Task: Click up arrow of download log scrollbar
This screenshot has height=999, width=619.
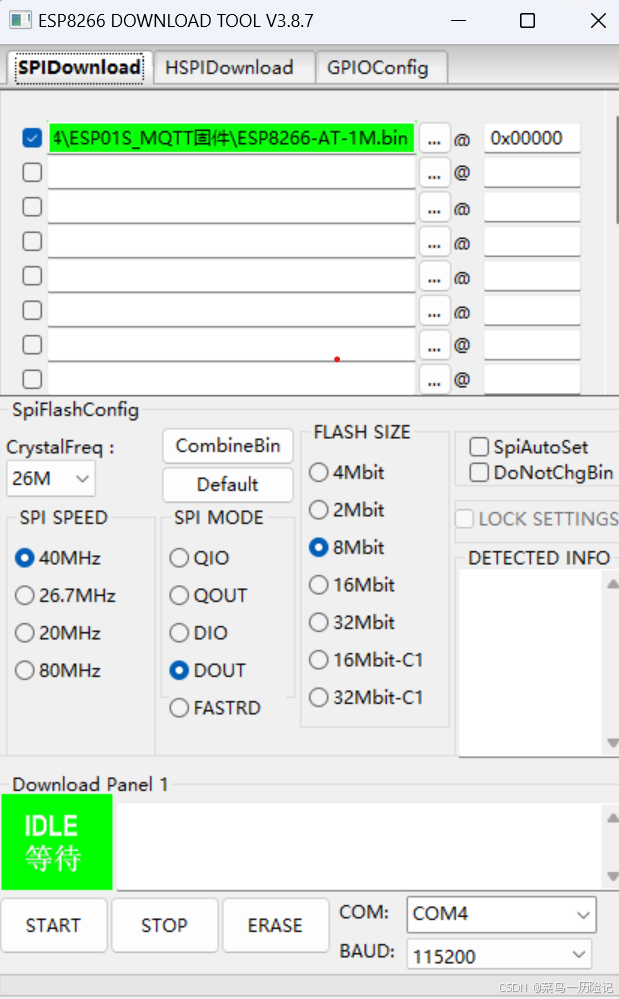Action: point(612,817)
